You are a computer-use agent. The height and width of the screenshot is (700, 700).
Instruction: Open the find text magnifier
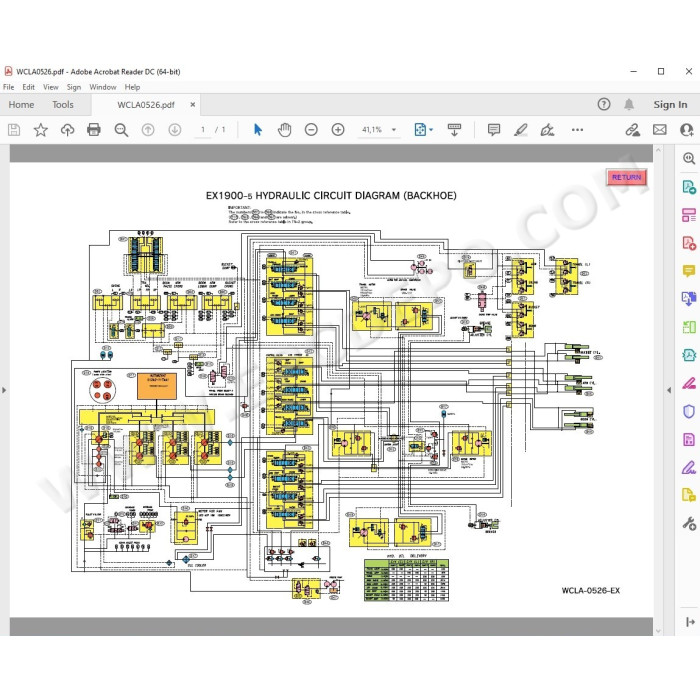pyautogui.click(x=121, y=130)
